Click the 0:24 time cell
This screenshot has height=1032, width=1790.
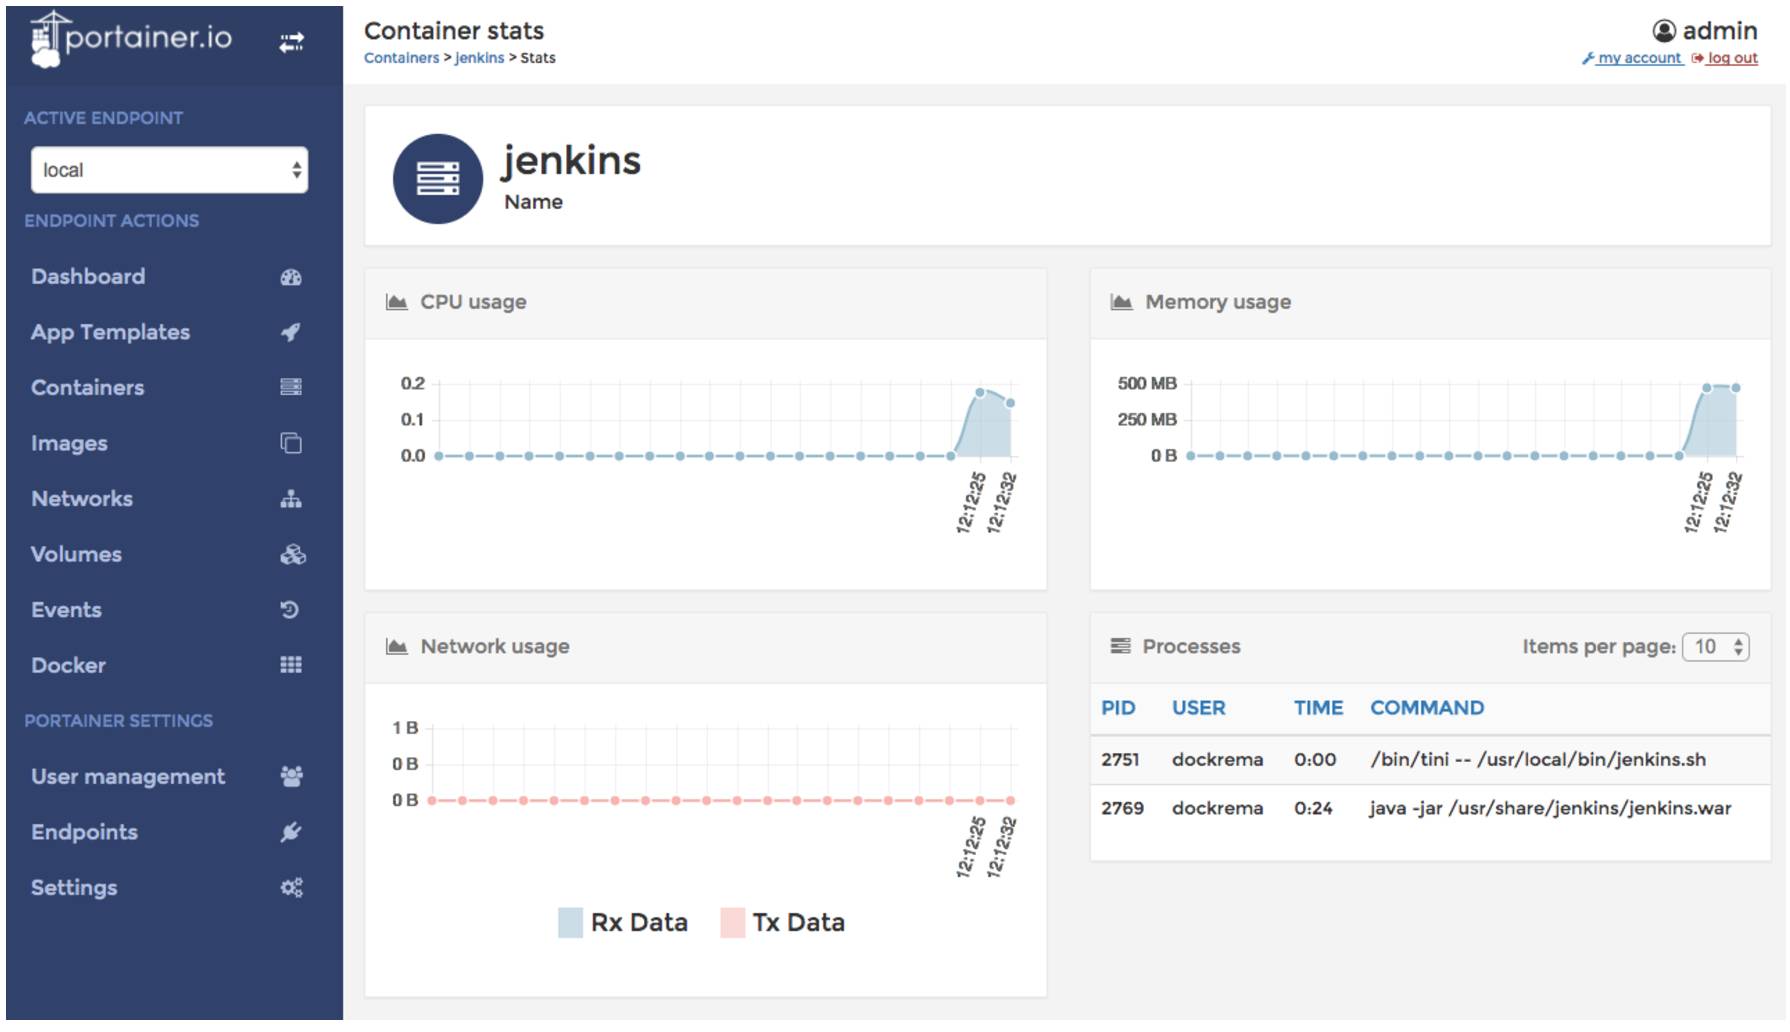pos(1313,808)
